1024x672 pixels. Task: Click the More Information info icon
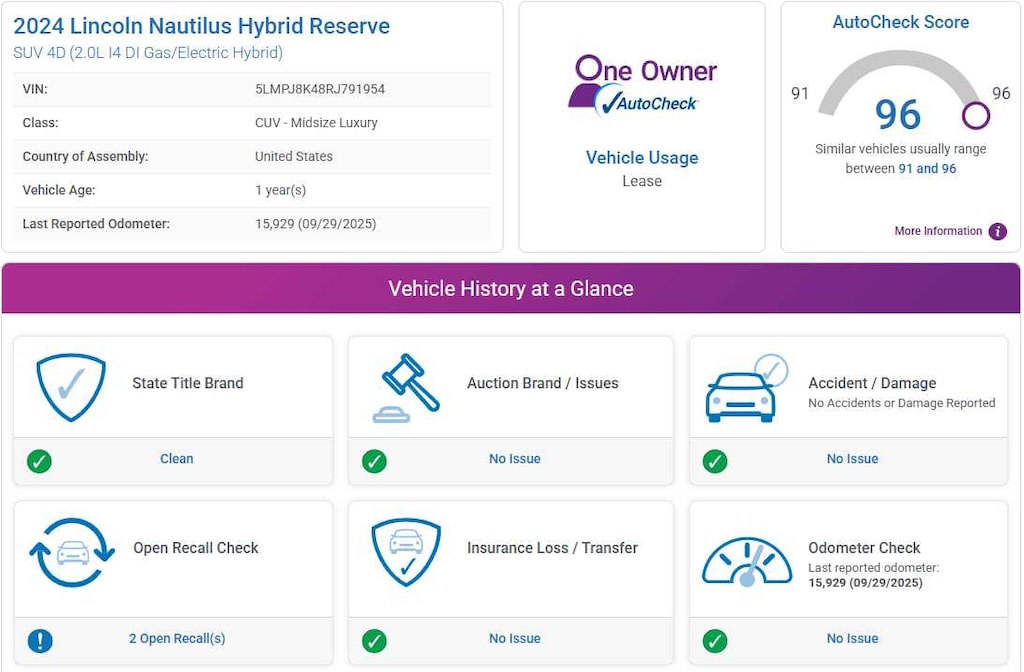click(997, 231)
